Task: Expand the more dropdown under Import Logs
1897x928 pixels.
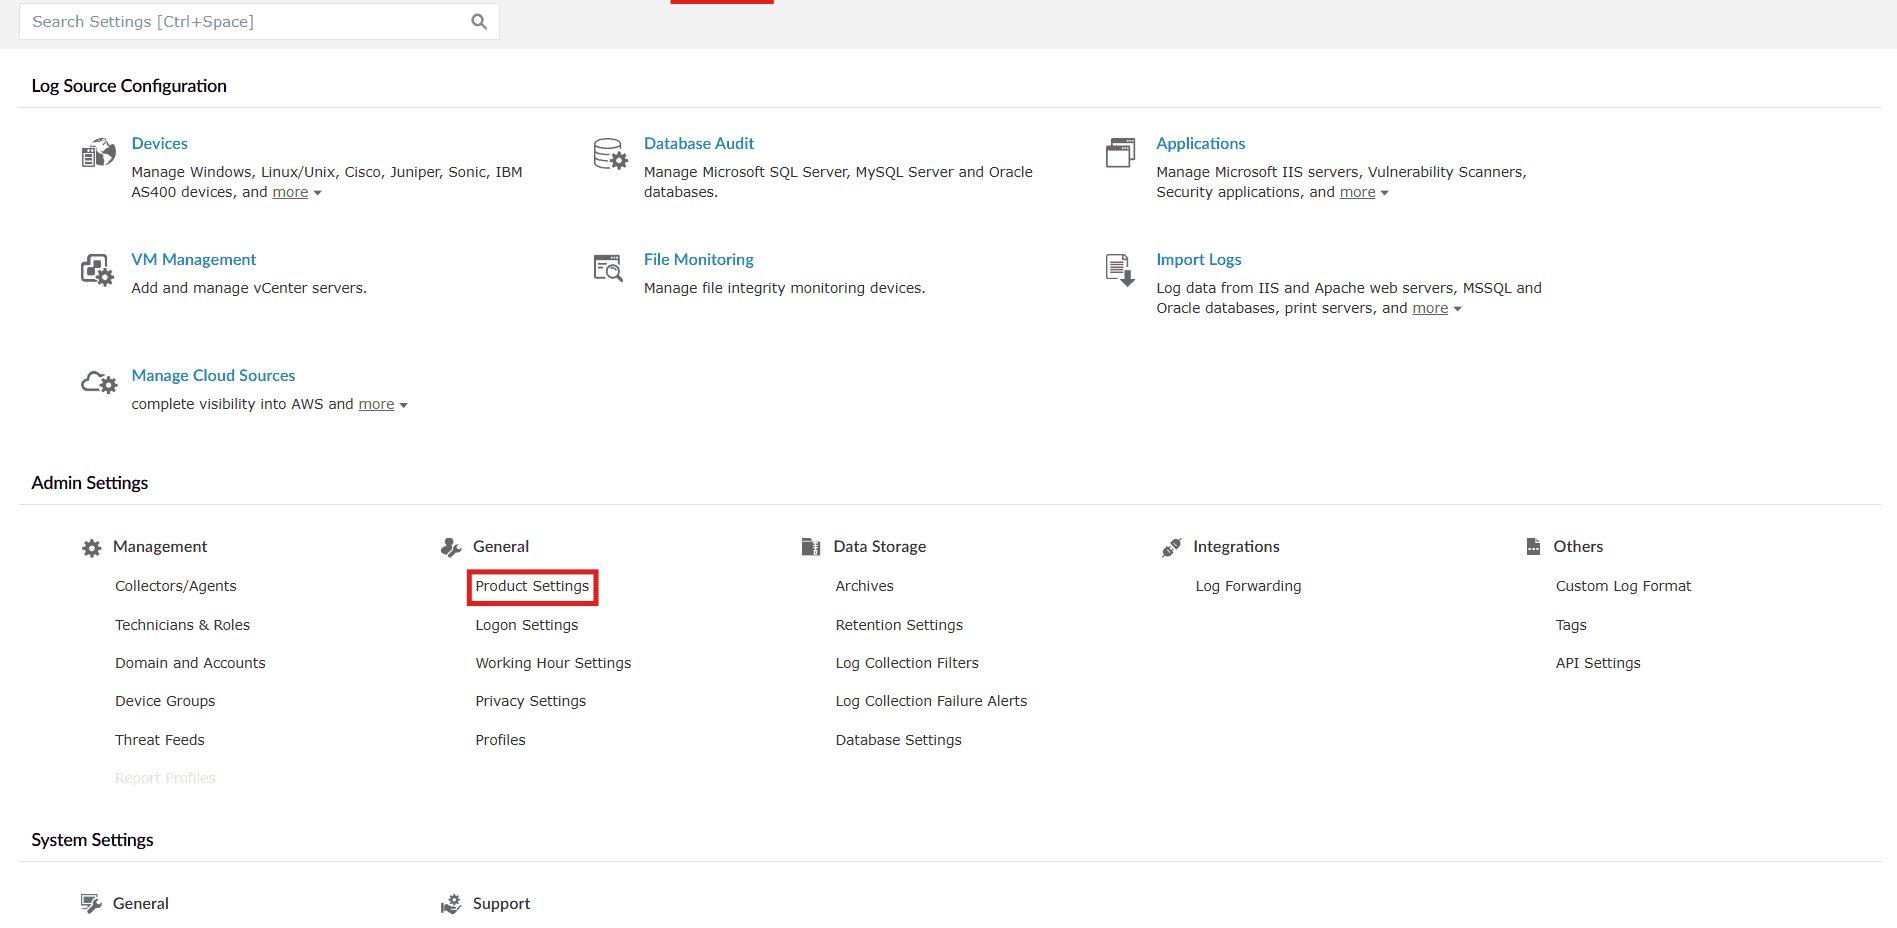Action: (1430, 308)
